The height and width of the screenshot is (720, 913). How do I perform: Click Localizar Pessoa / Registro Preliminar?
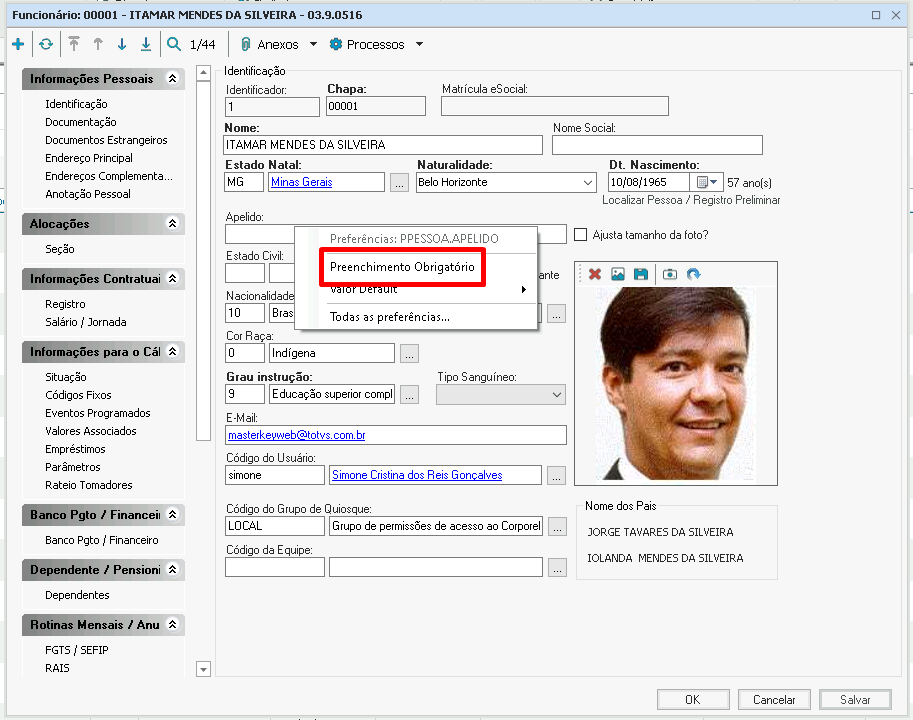pyautogui.click(x=691, y=200)
